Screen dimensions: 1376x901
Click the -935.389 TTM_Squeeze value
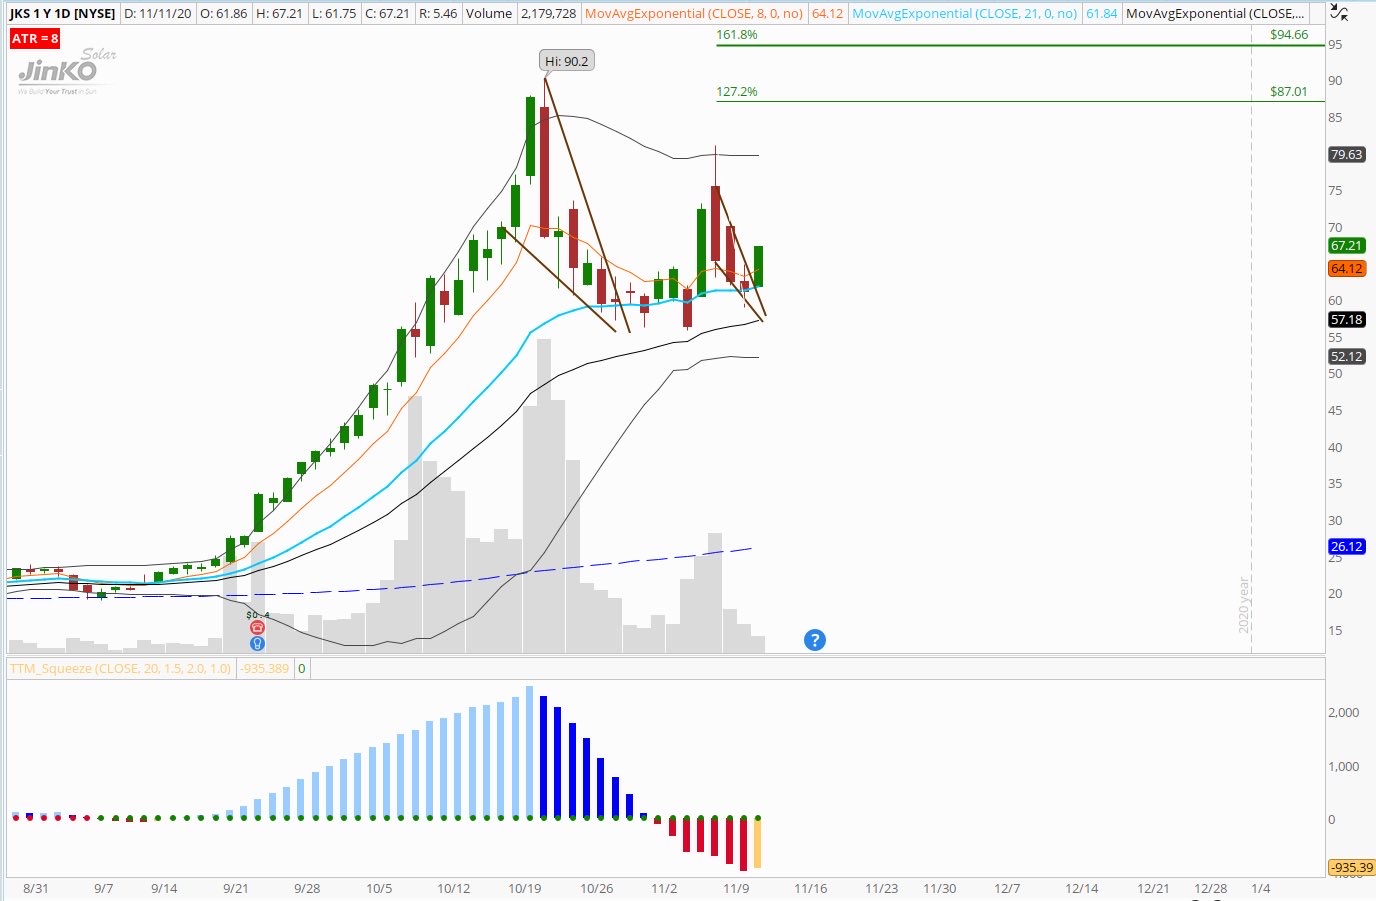pos(265,669)
